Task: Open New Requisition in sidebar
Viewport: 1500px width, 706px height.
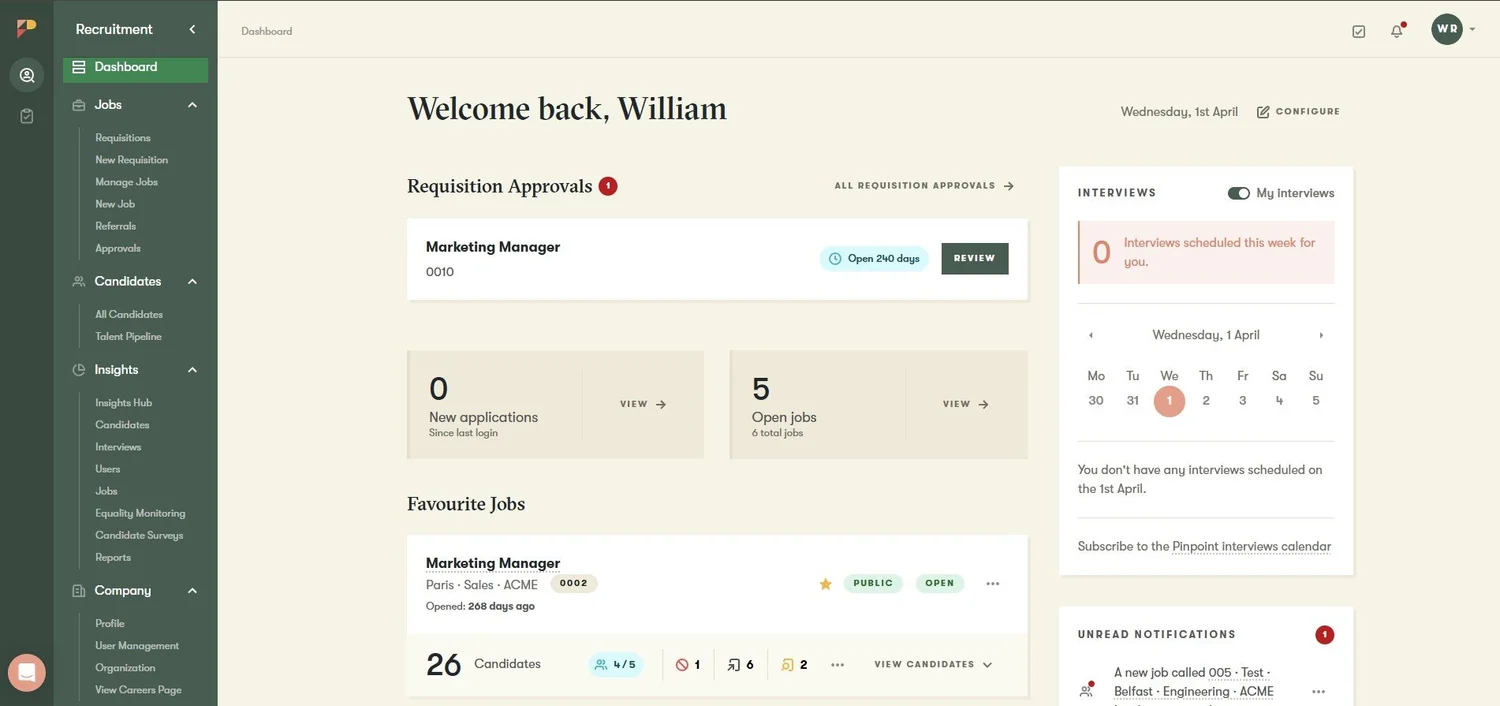Action: click(132, 160)
